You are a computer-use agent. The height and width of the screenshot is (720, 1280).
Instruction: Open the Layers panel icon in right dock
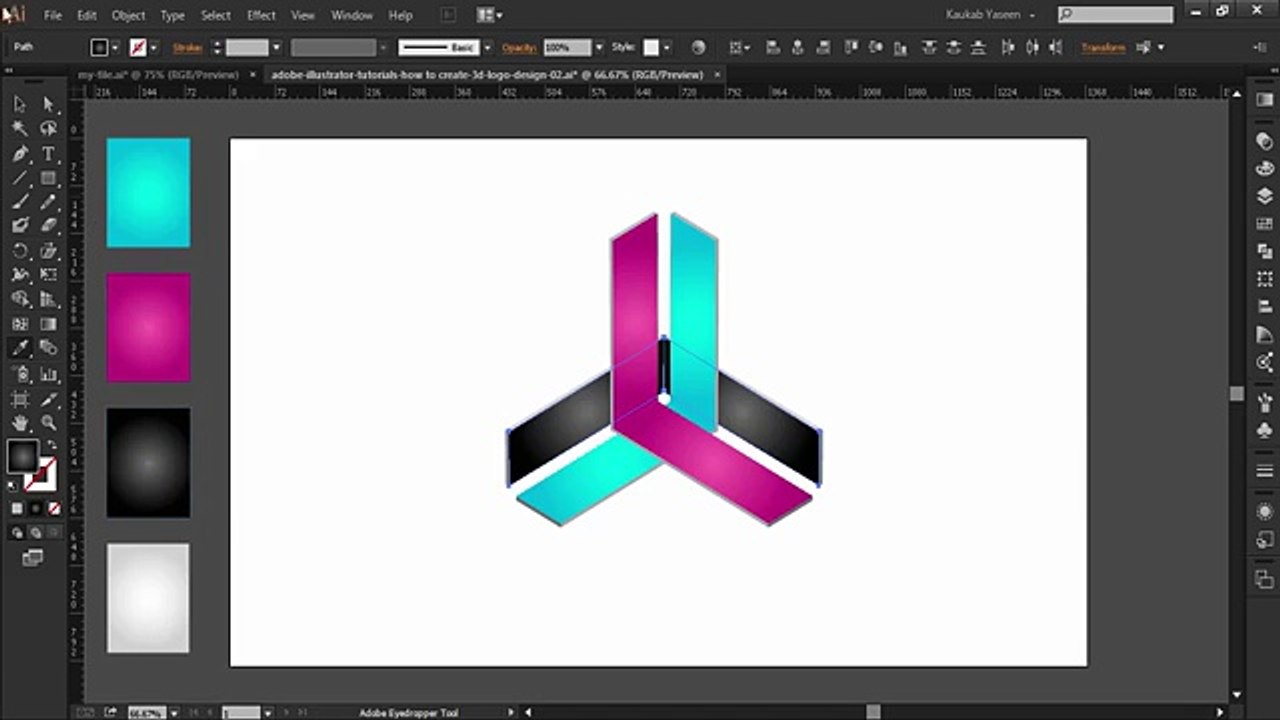coord(1265,196)
